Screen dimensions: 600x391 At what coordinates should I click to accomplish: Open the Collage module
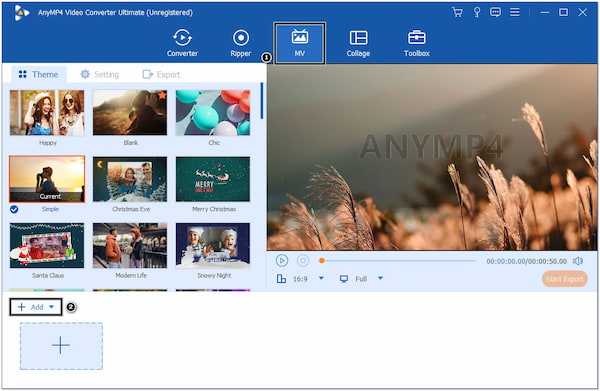[358, 43]
